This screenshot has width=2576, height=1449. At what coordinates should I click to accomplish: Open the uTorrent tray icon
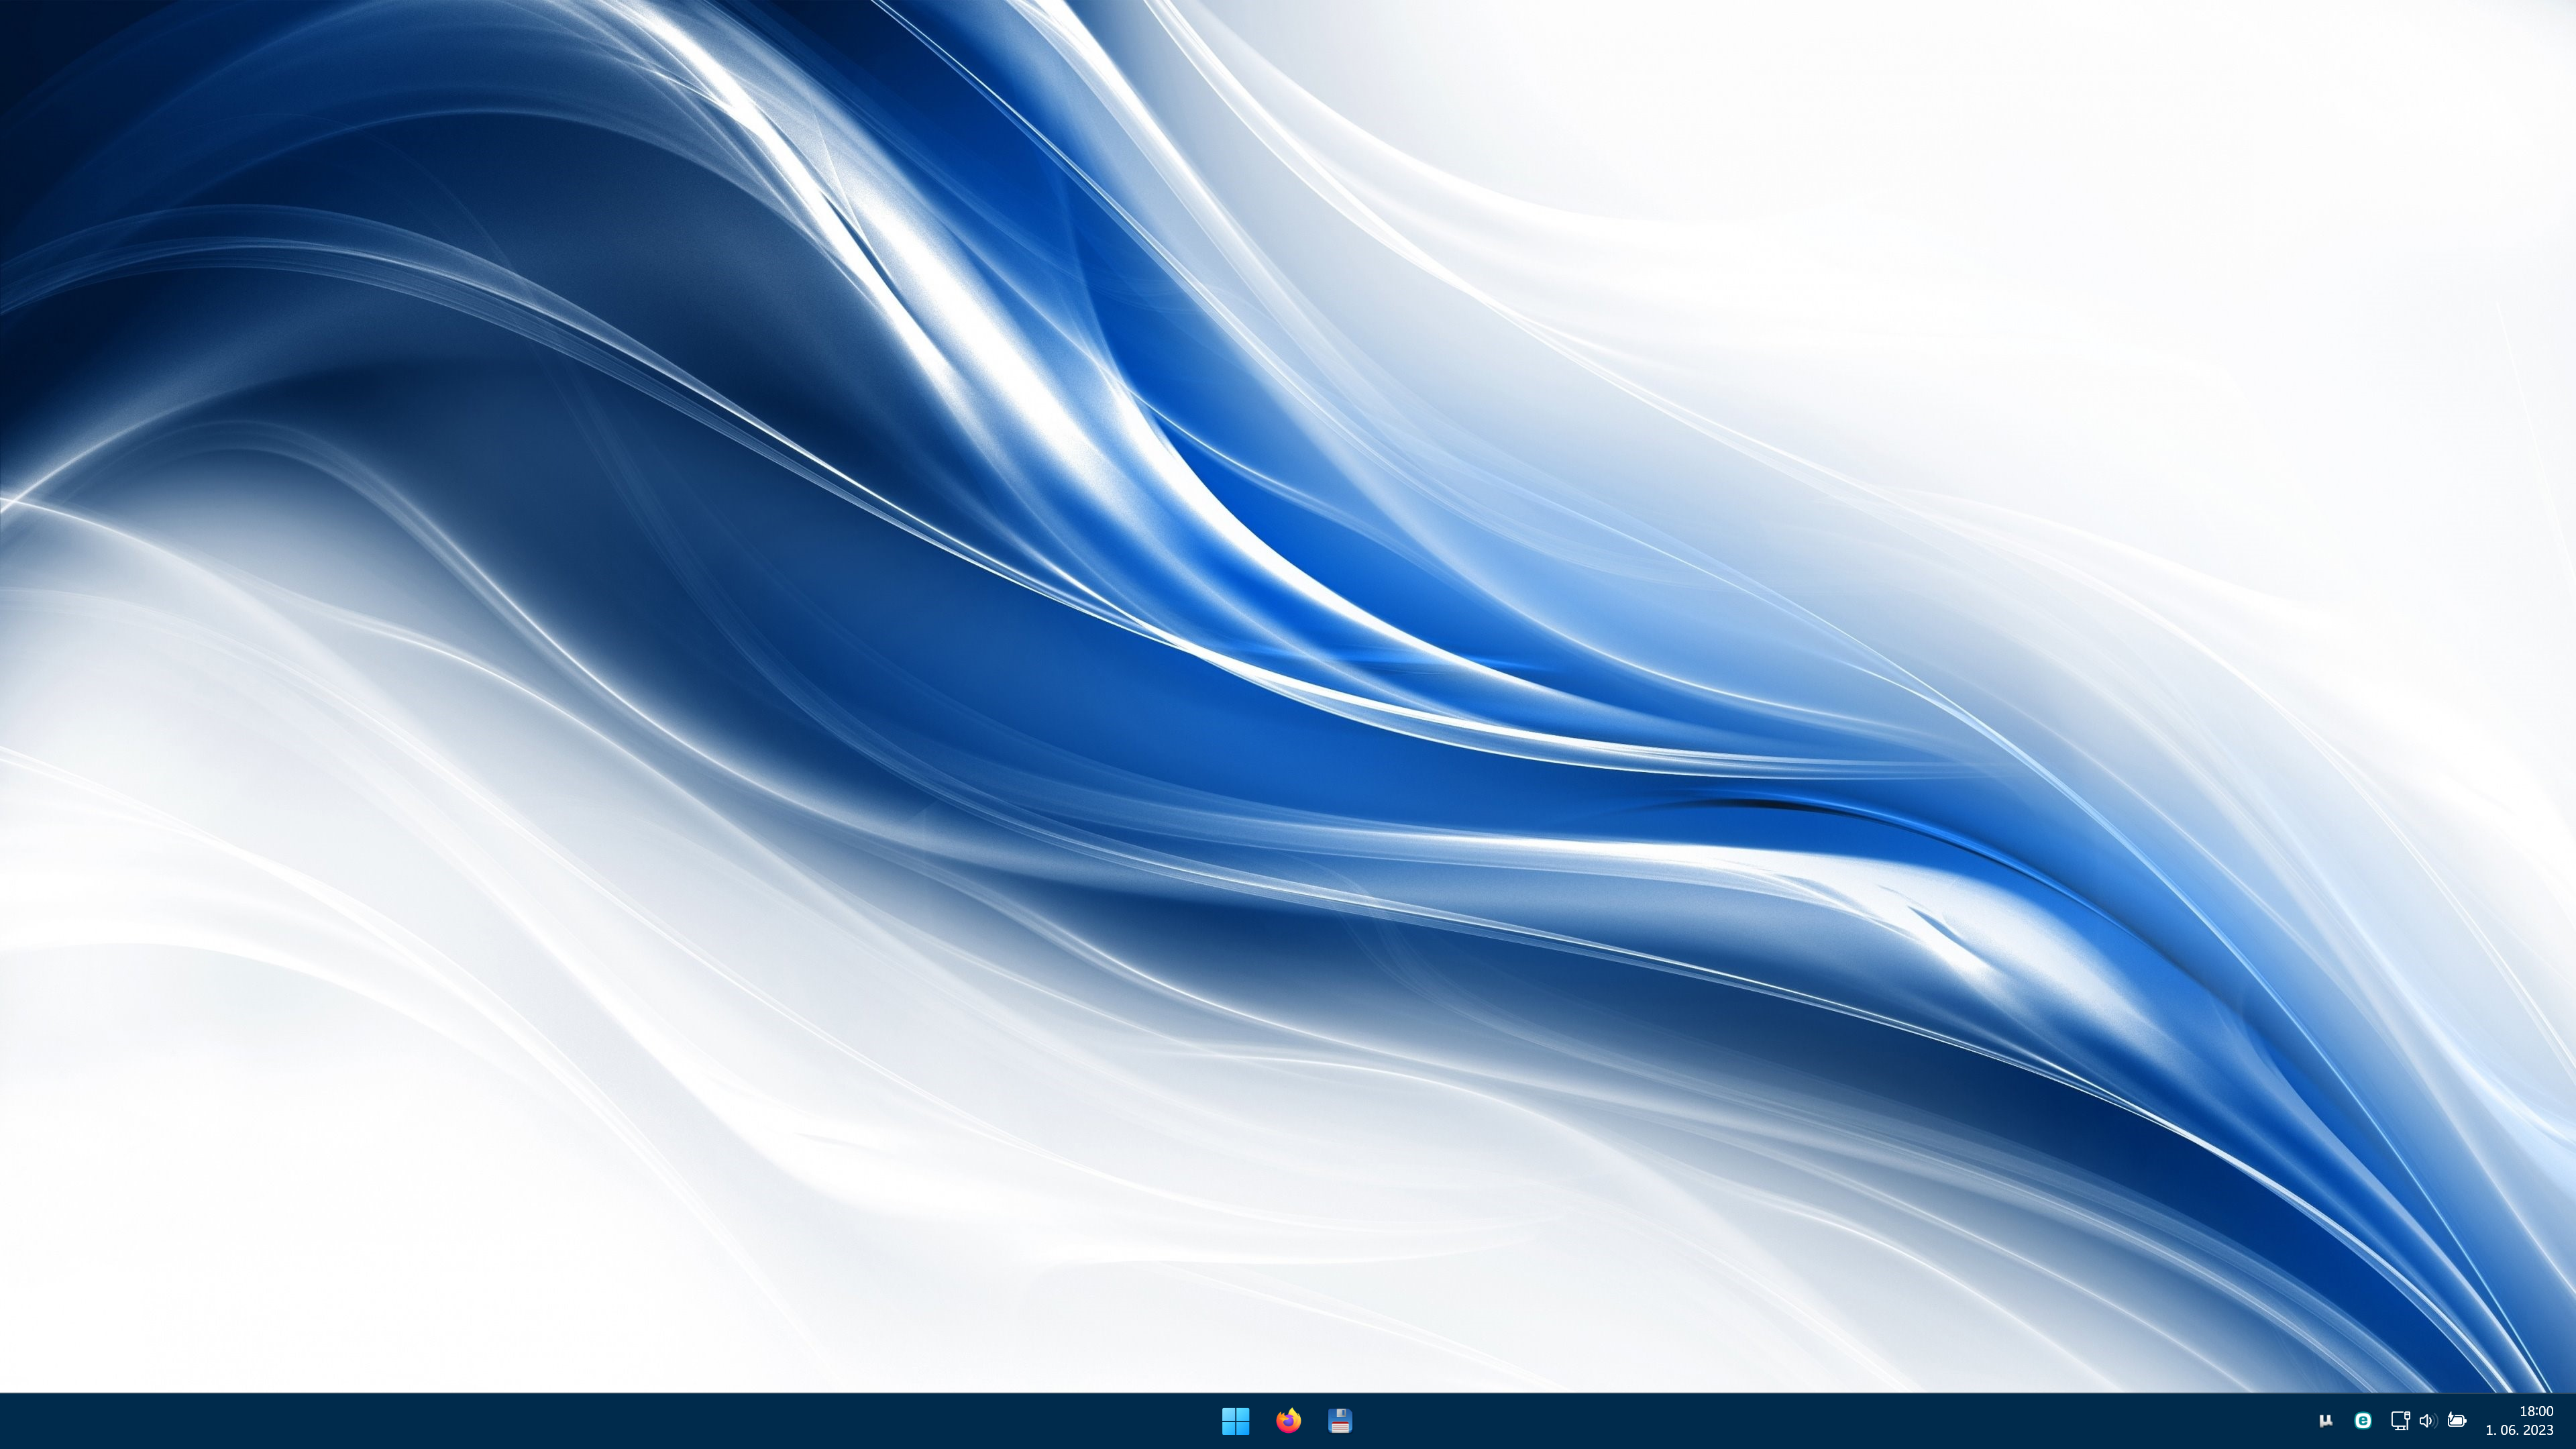[2326, 1420]
